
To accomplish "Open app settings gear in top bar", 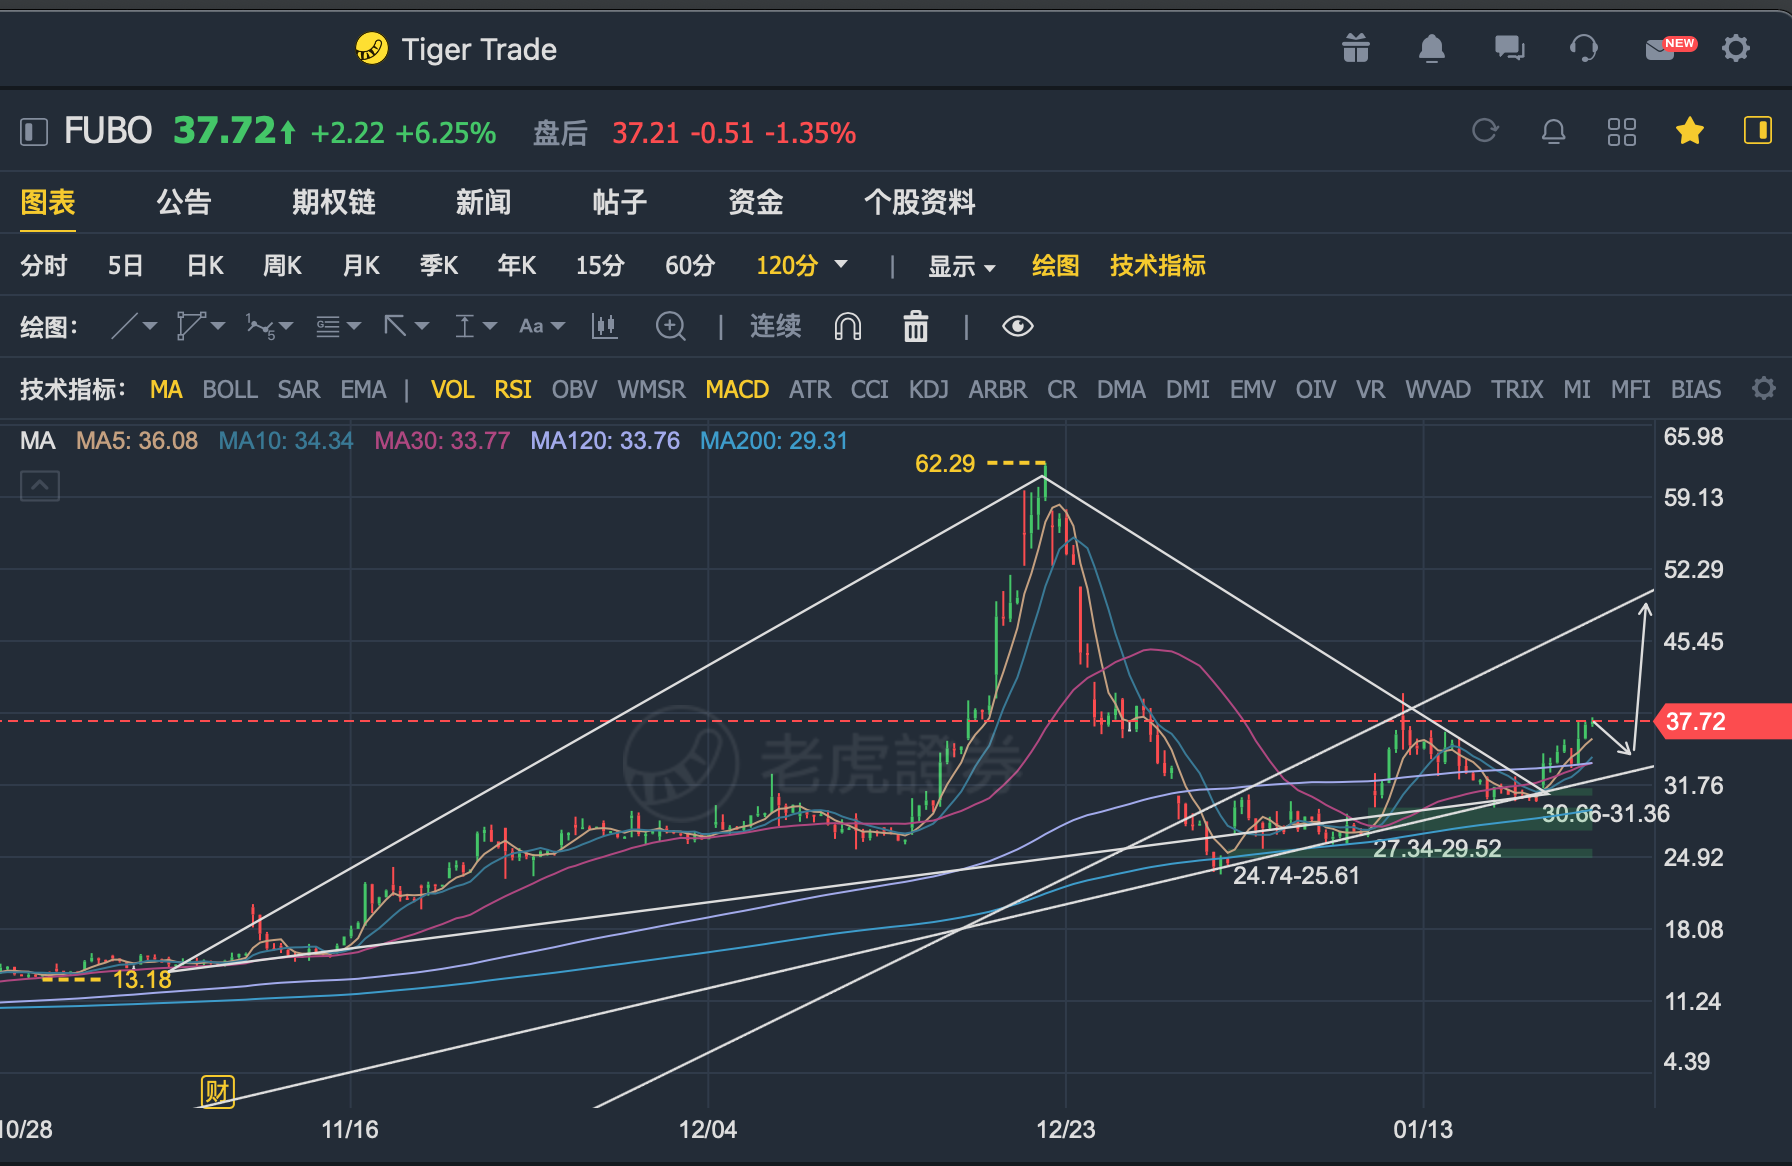I will [x=1736, y=48].
